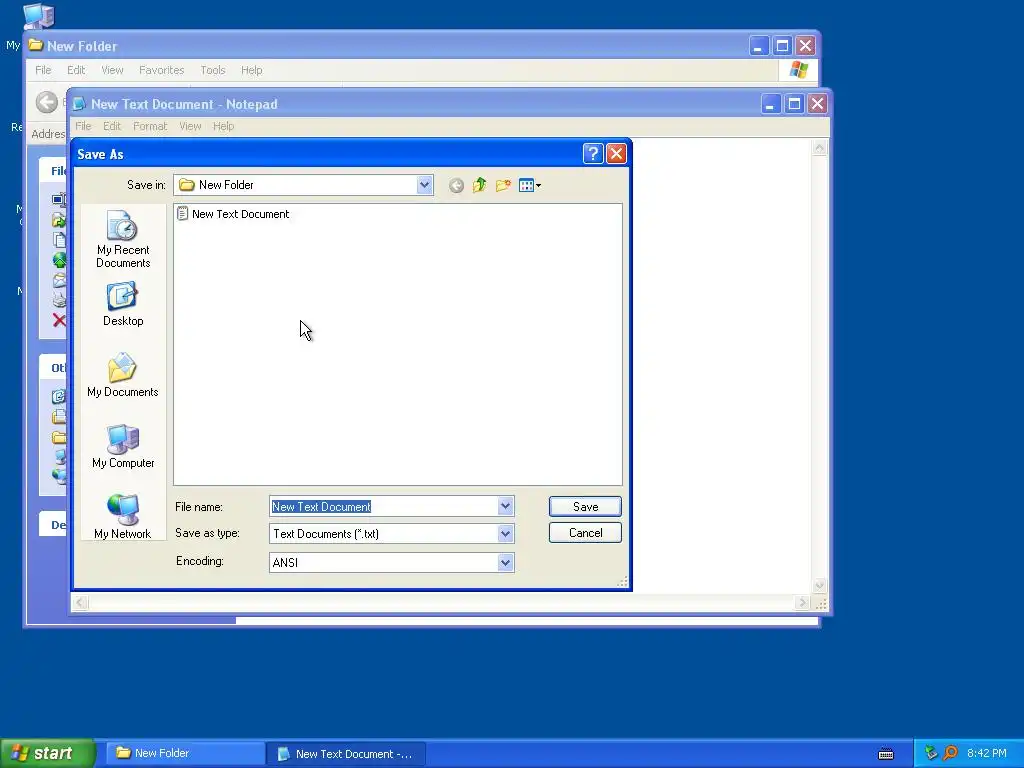Open Tools menu in New Folder window
The image size is (1024, 768).
point(212,70)
